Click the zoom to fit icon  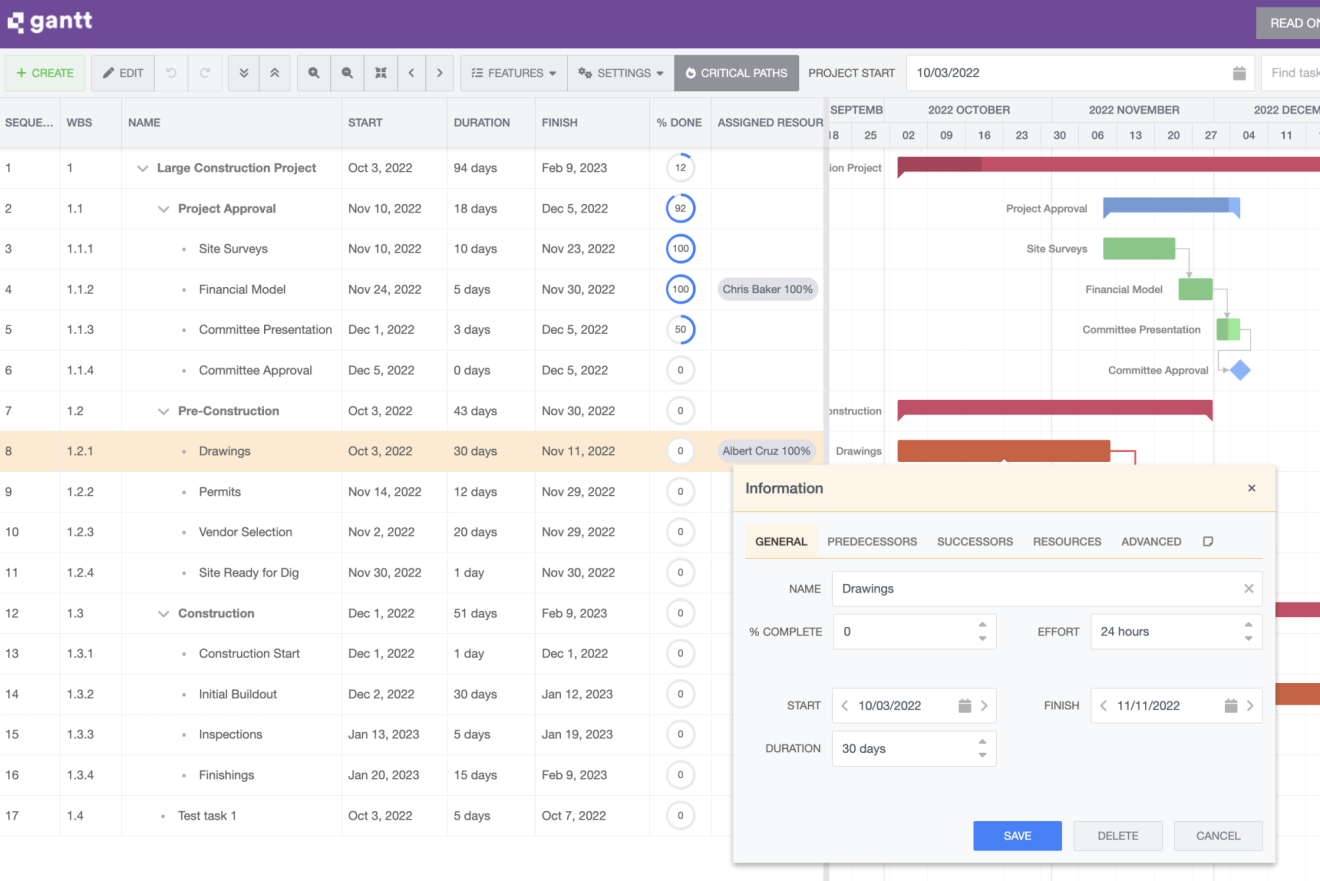tap(380, 73)
